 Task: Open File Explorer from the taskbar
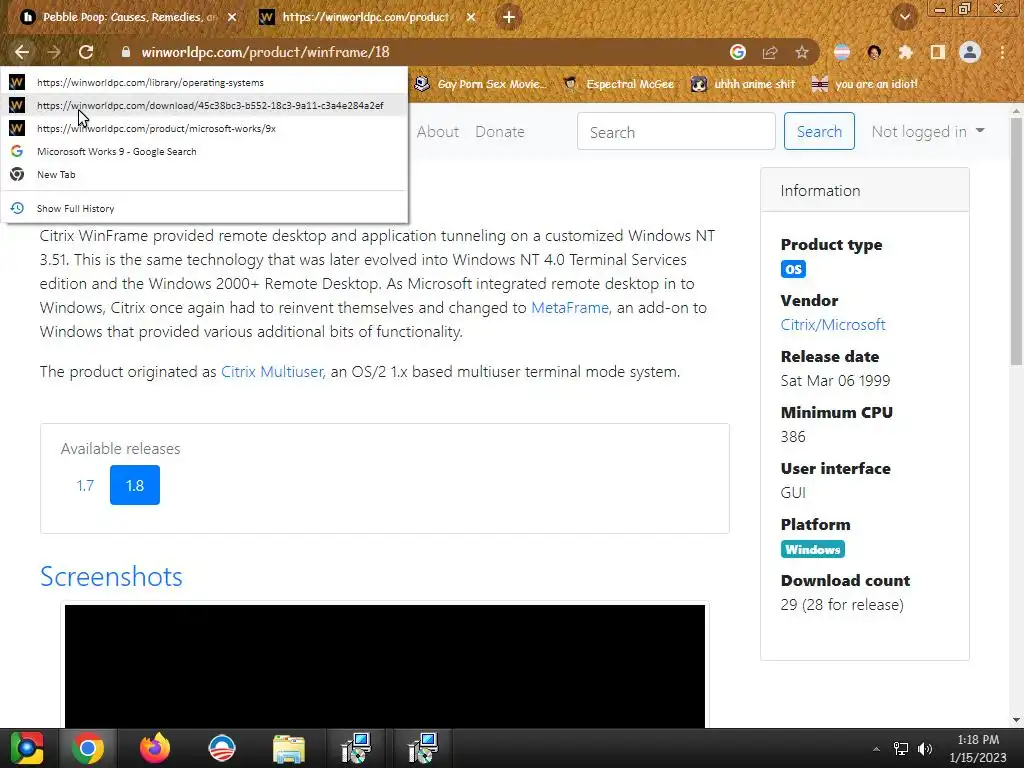coord(289,748)
